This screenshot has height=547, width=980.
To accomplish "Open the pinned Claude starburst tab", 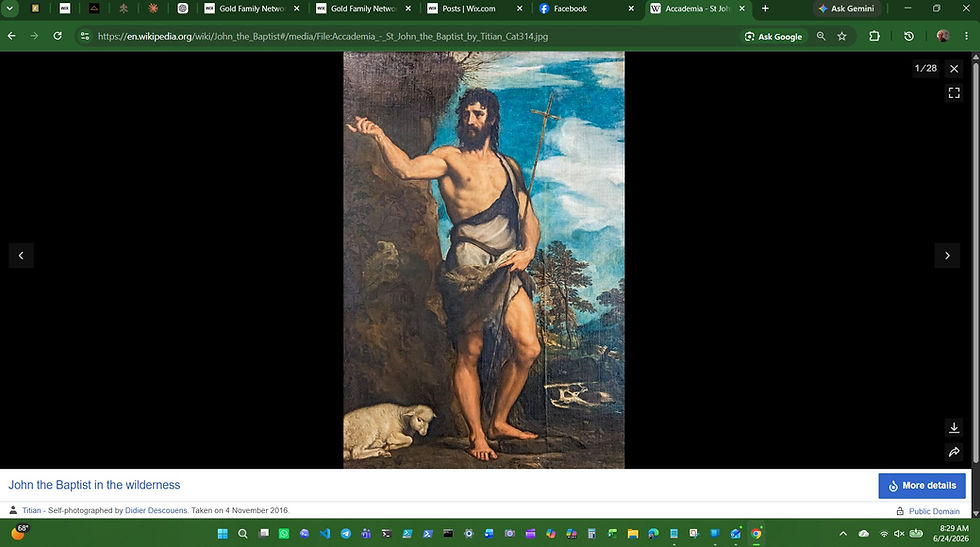I will pos(153,9).
